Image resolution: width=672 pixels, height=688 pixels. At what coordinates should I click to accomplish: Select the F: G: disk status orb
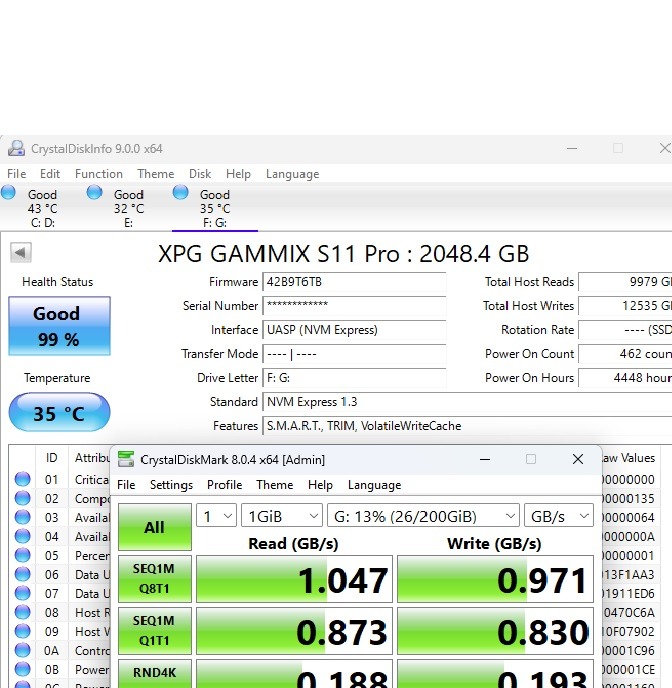coord(180,193)
